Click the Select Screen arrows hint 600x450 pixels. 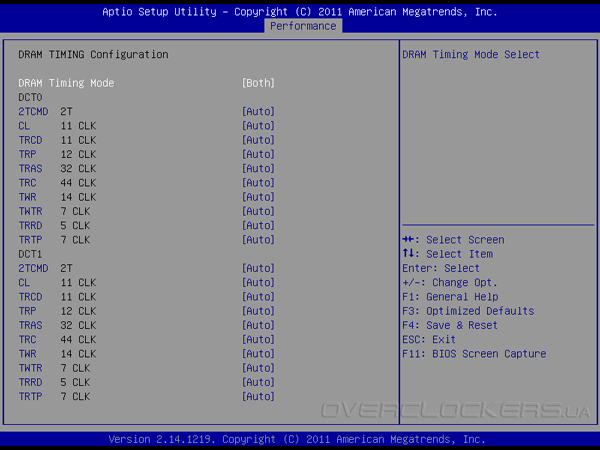[453, 240]
